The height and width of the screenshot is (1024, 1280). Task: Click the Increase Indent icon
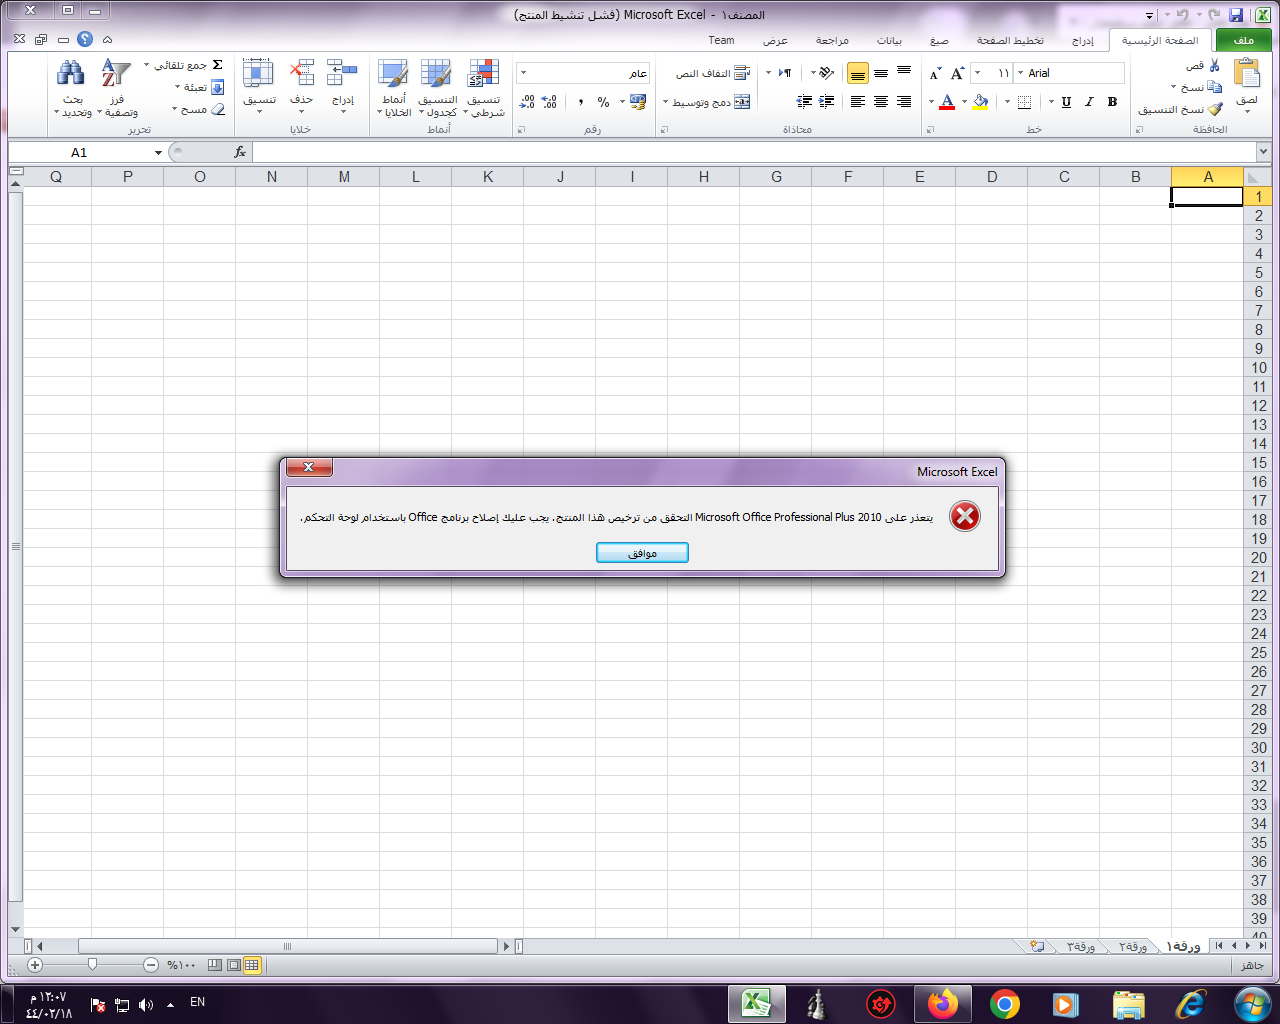(804, 102)
